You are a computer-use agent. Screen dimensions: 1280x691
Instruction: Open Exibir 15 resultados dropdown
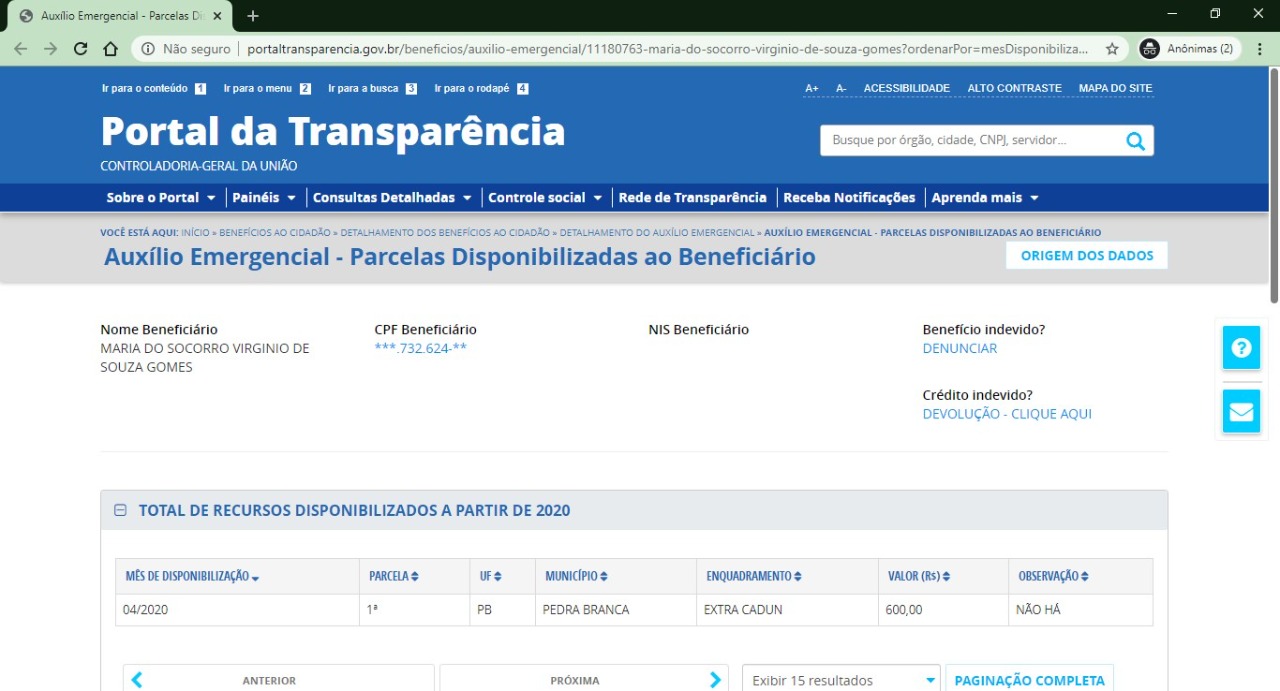841,680
